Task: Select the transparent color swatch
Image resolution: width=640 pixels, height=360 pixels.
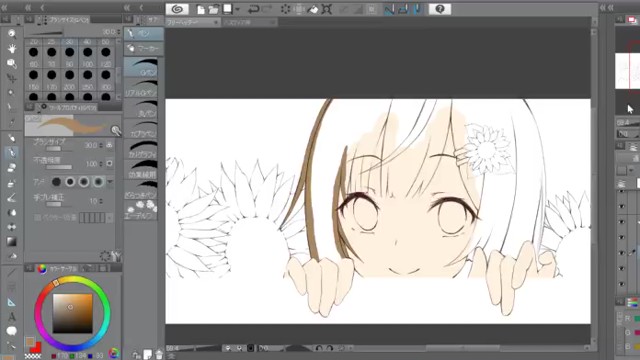Action: (x=33, y=356)
